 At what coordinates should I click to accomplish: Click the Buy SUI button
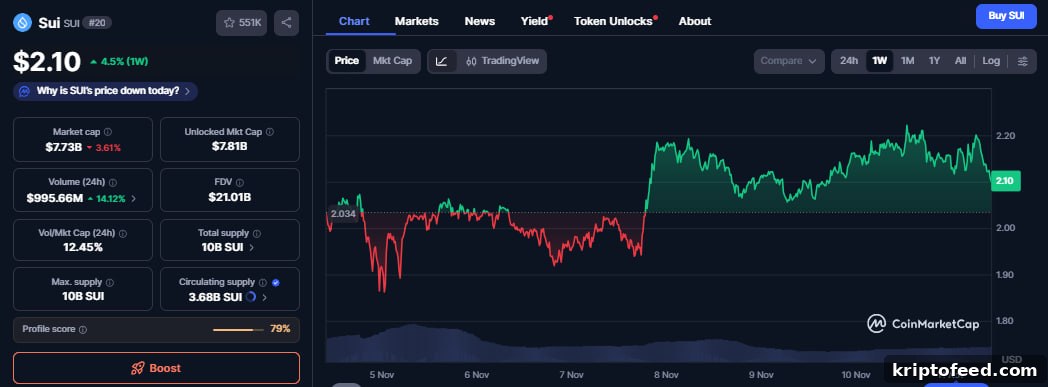coord(1006,16)
